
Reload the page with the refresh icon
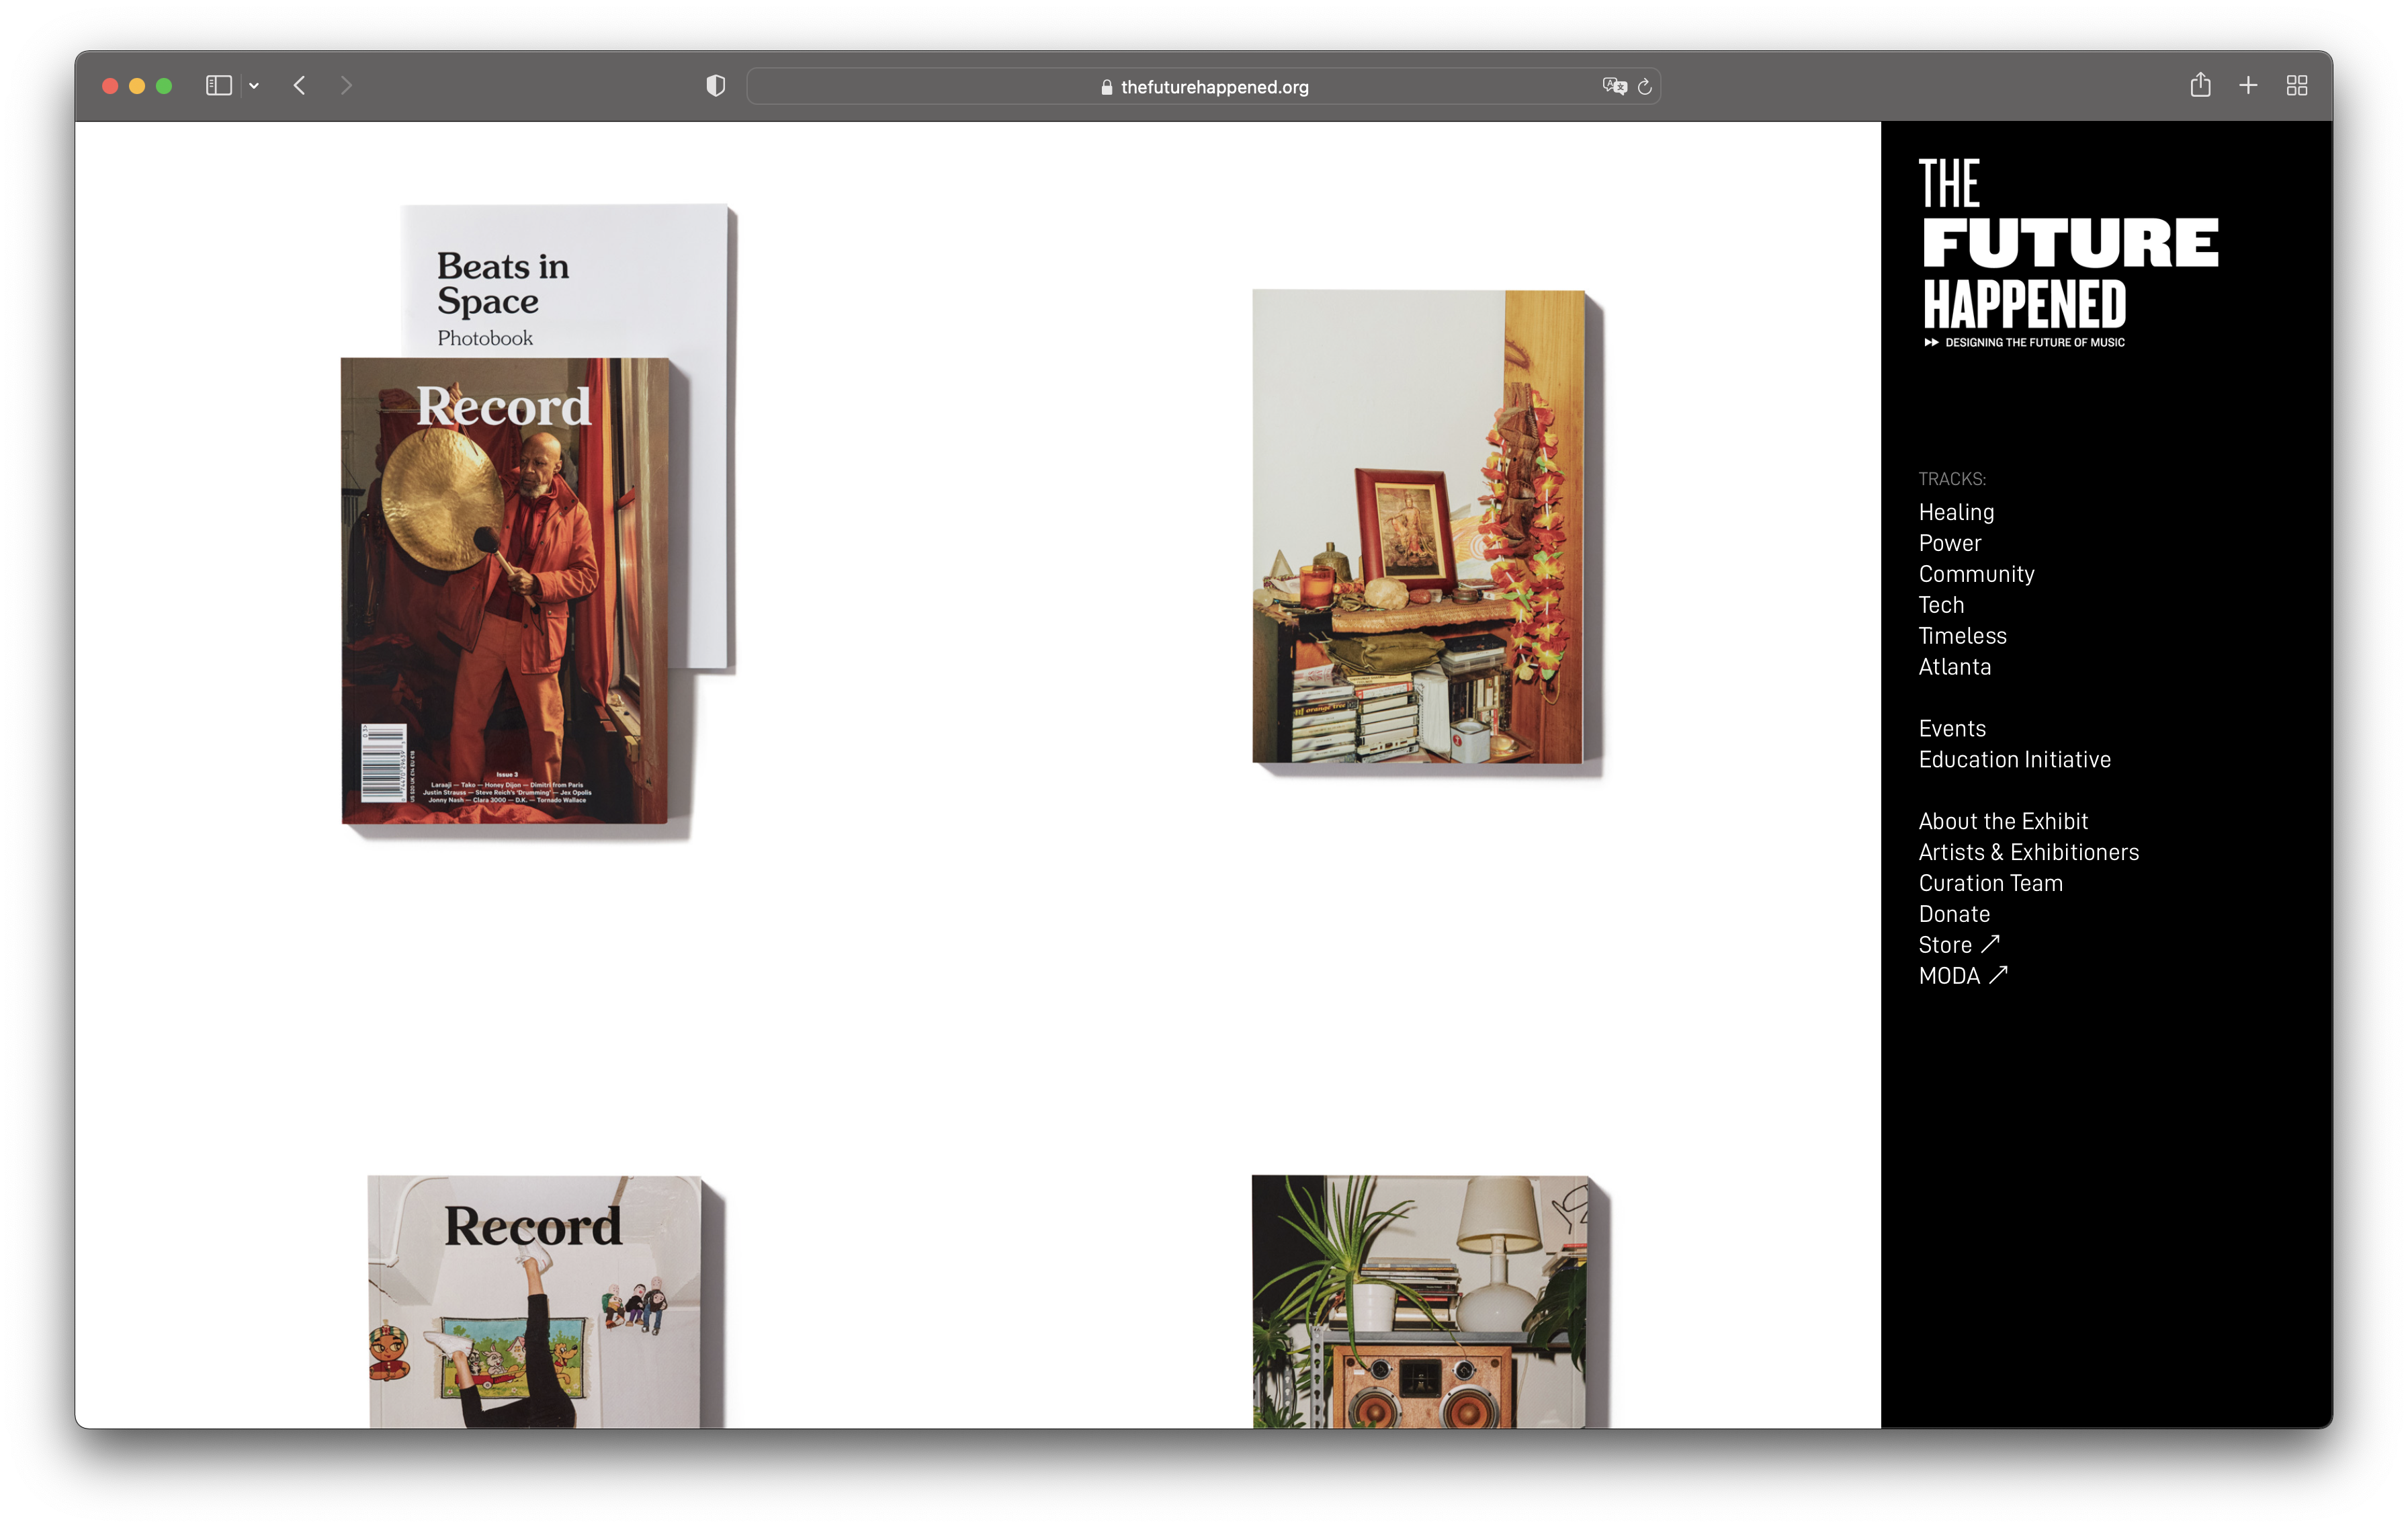tap(1645, 87)
